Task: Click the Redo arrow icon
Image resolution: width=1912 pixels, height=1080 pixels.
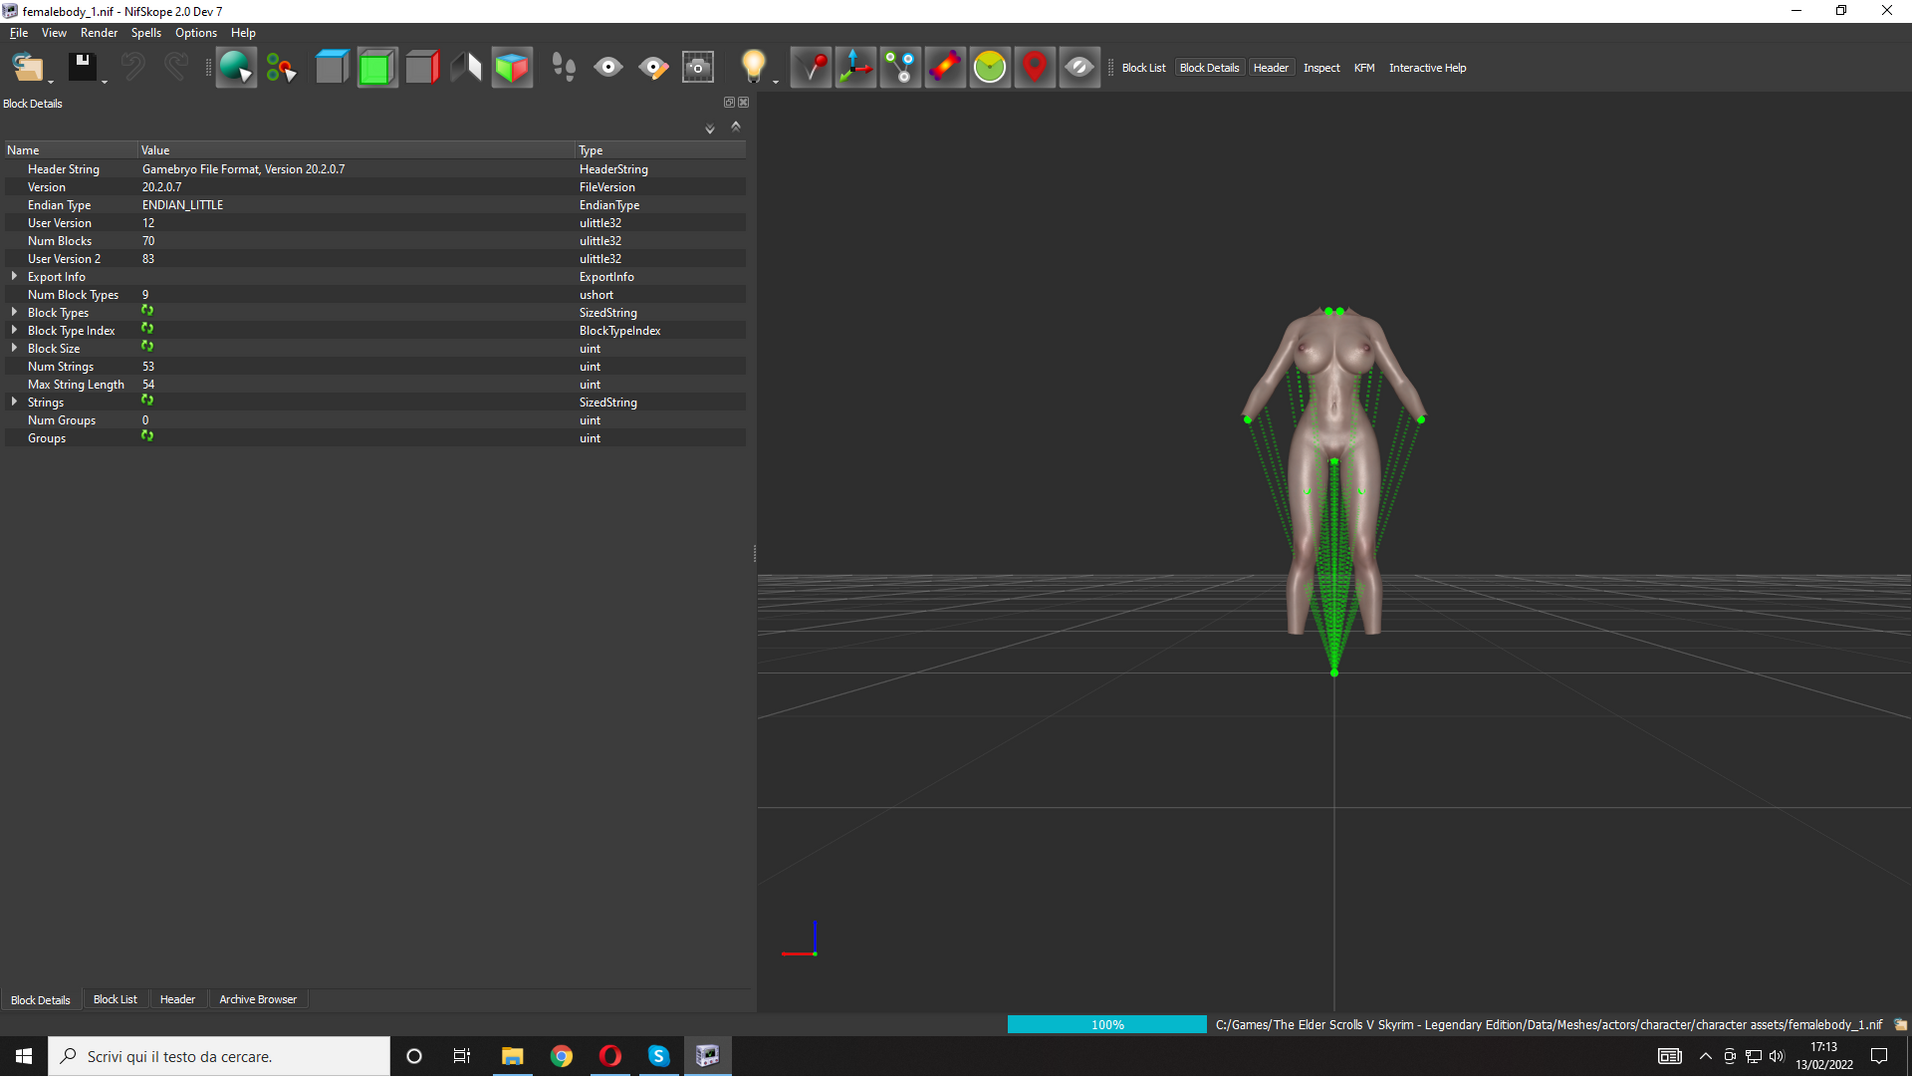Action: (176, 67)
